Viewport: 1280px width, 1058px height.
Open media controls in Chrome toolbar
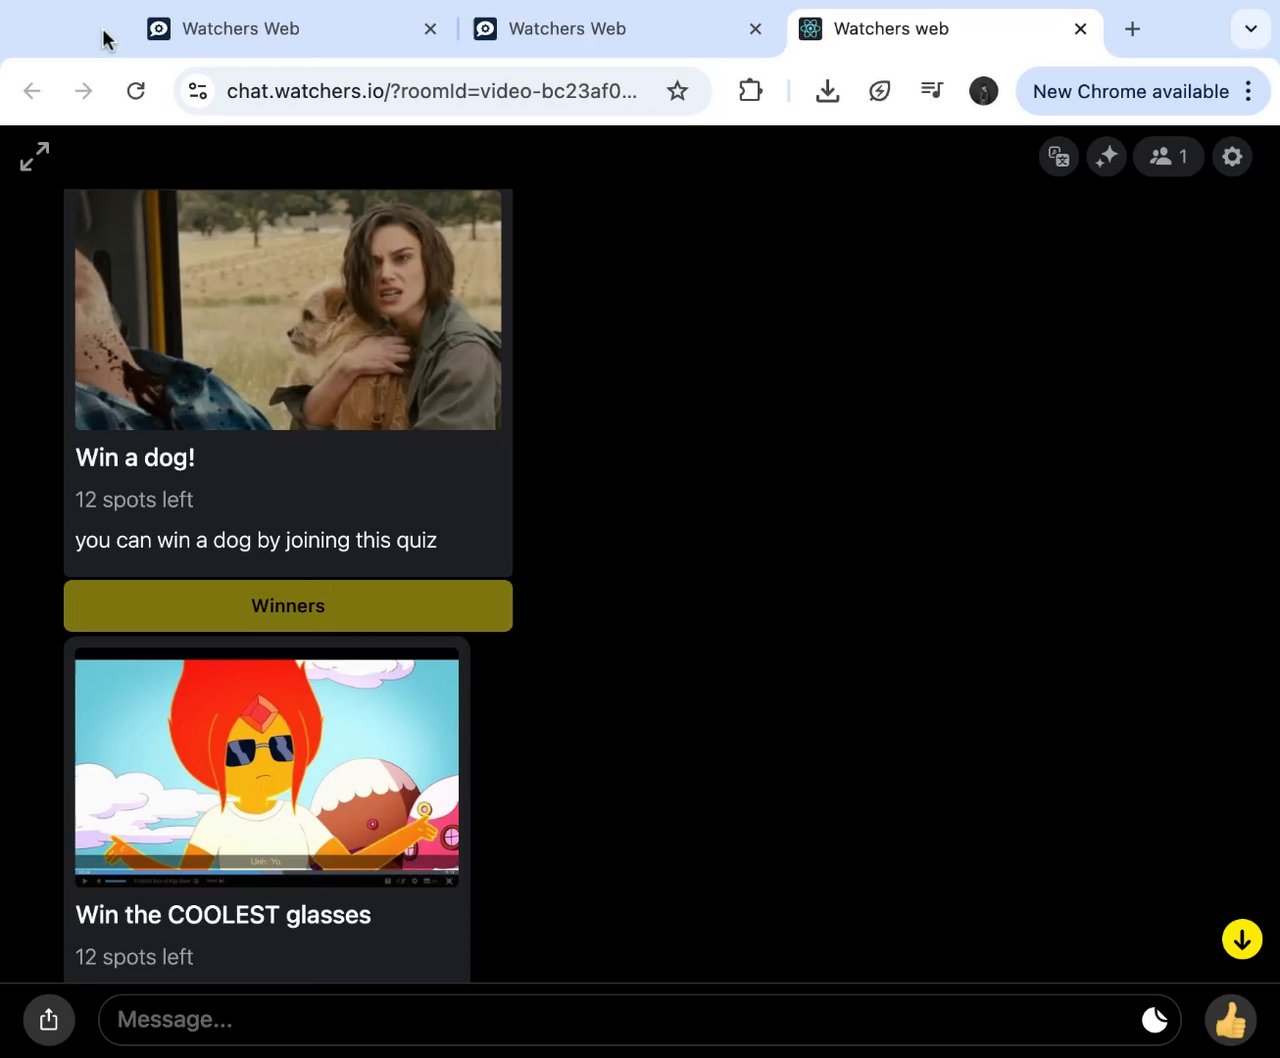pos(931,91)
